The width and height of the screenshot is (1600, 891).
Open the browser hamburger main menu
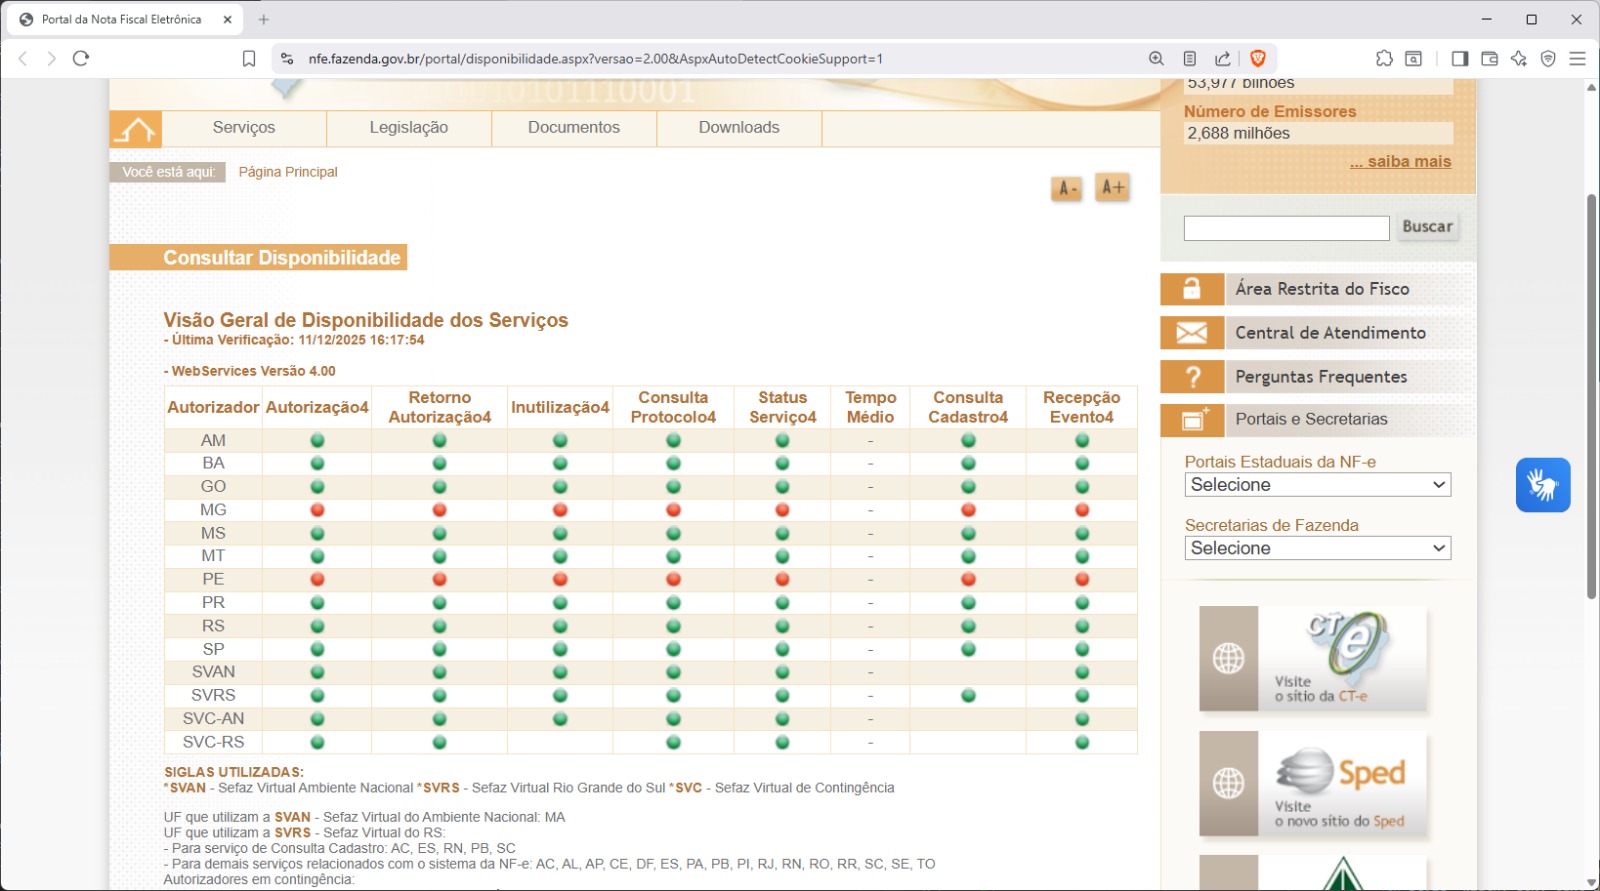(x=1577, y=59)
